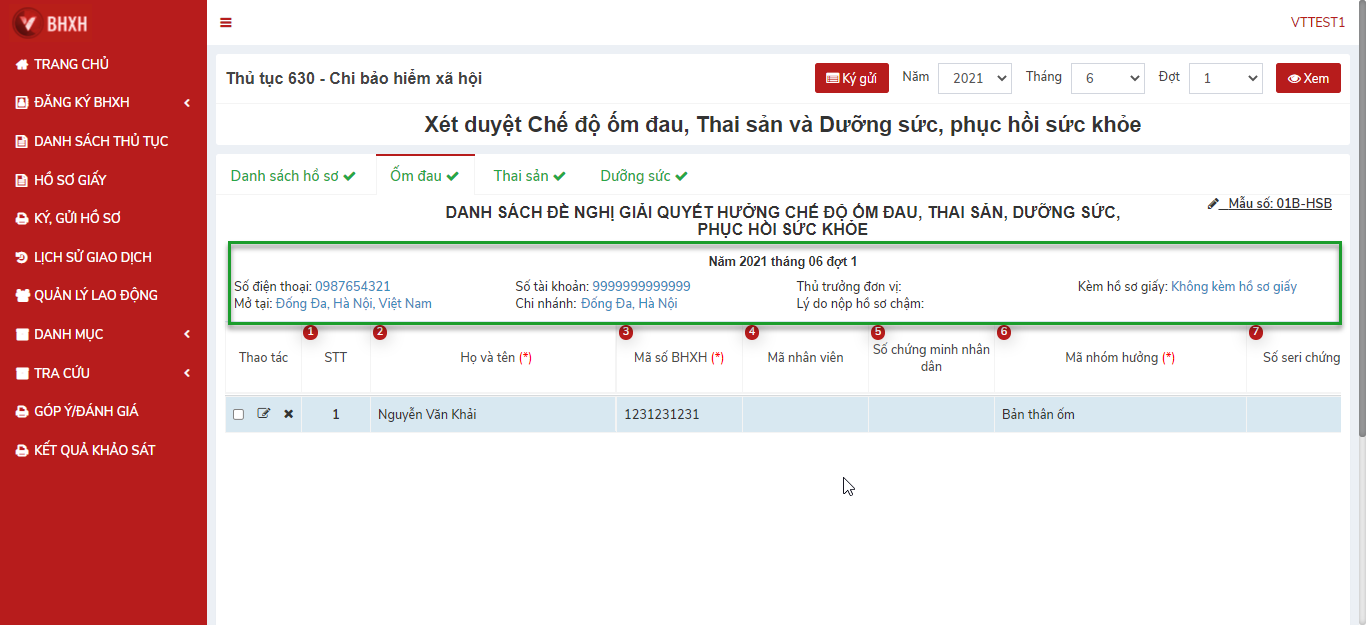The width and height of the screenshot is (1366, 625).
Task: Click the printer icon beside KÝ, GỬI HỒ SƠ
Action: click(x=22, y=219)
